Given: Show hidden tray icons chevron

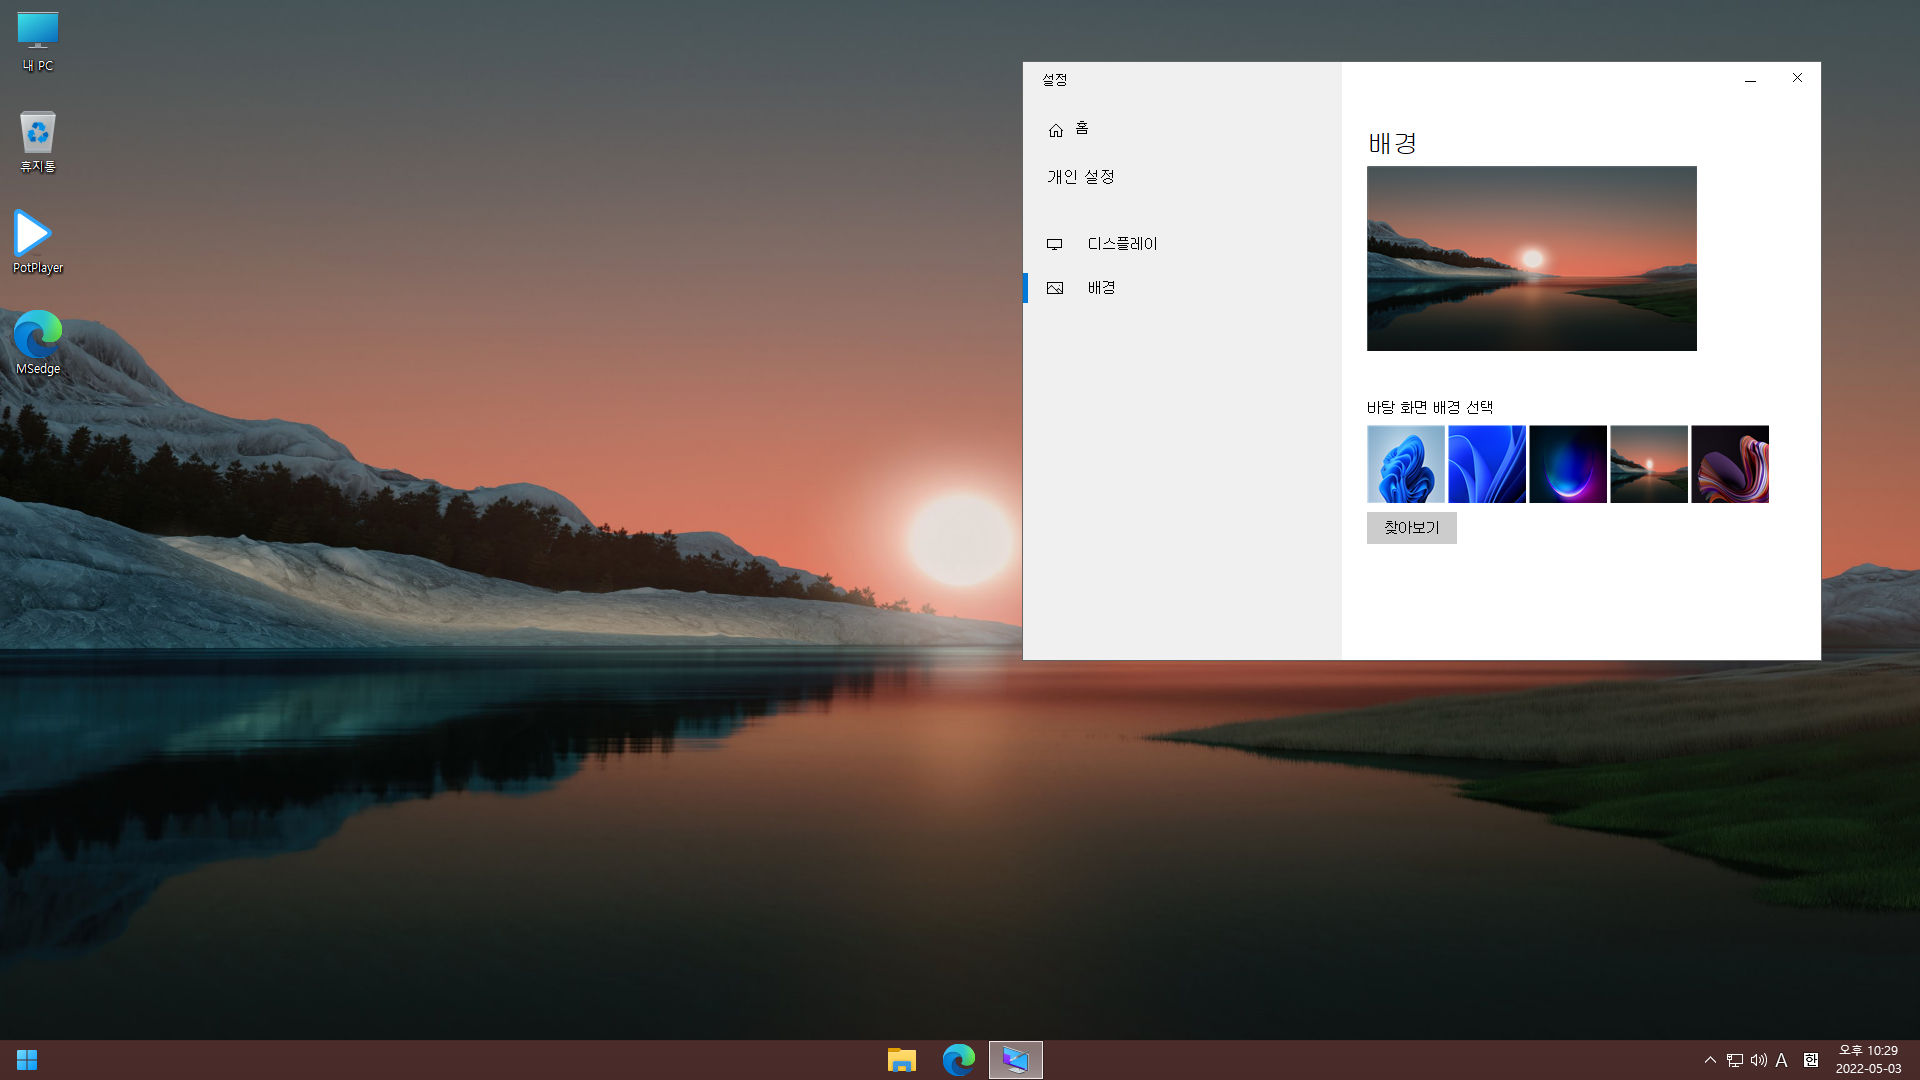Looking at the screenshot, I should tap(1710, 1060).
